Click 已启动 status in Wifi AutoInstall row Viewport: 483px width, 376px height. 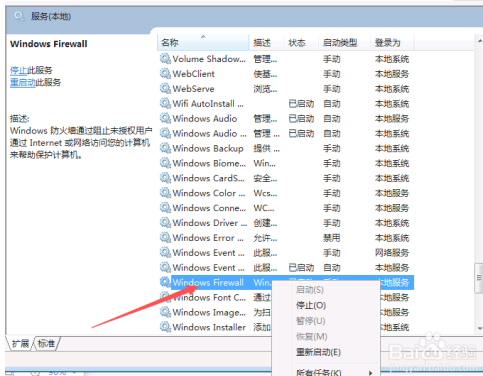[301, 103]
